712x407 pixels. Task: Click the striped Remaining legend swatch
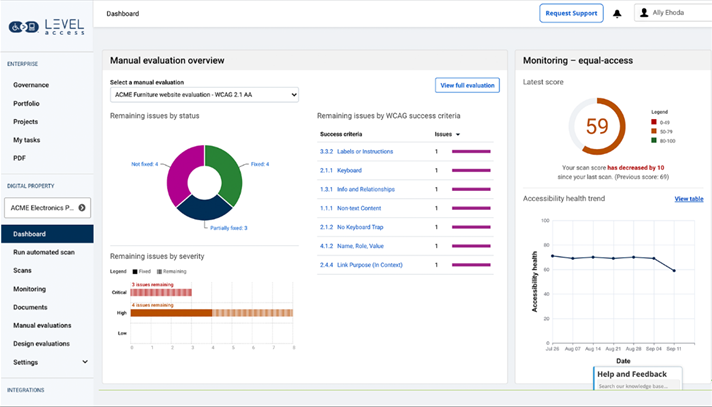pos(159,272)
